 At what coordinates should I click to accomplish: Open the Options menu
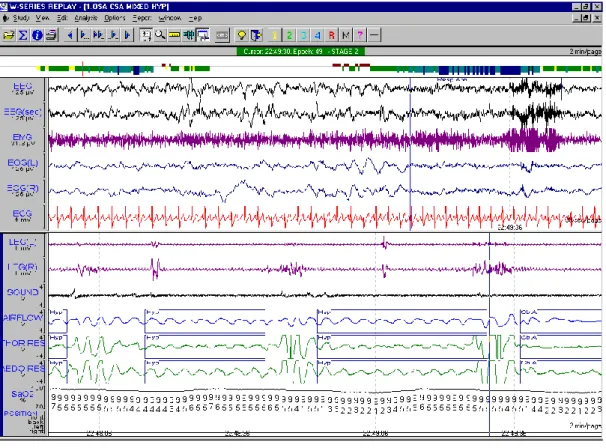115,18
